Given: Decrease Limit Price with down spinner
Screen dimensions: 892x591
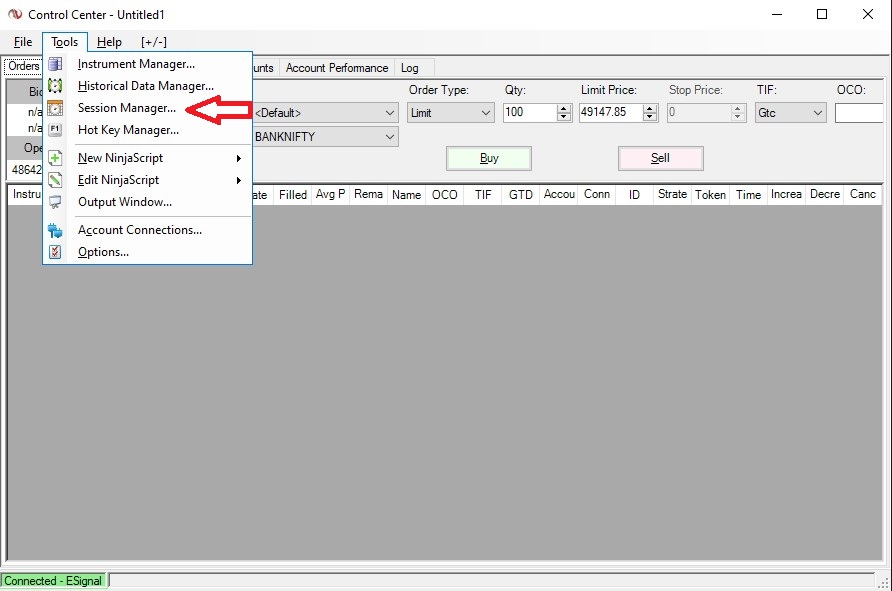Looking at the screenshot, I should coord(650,117).
